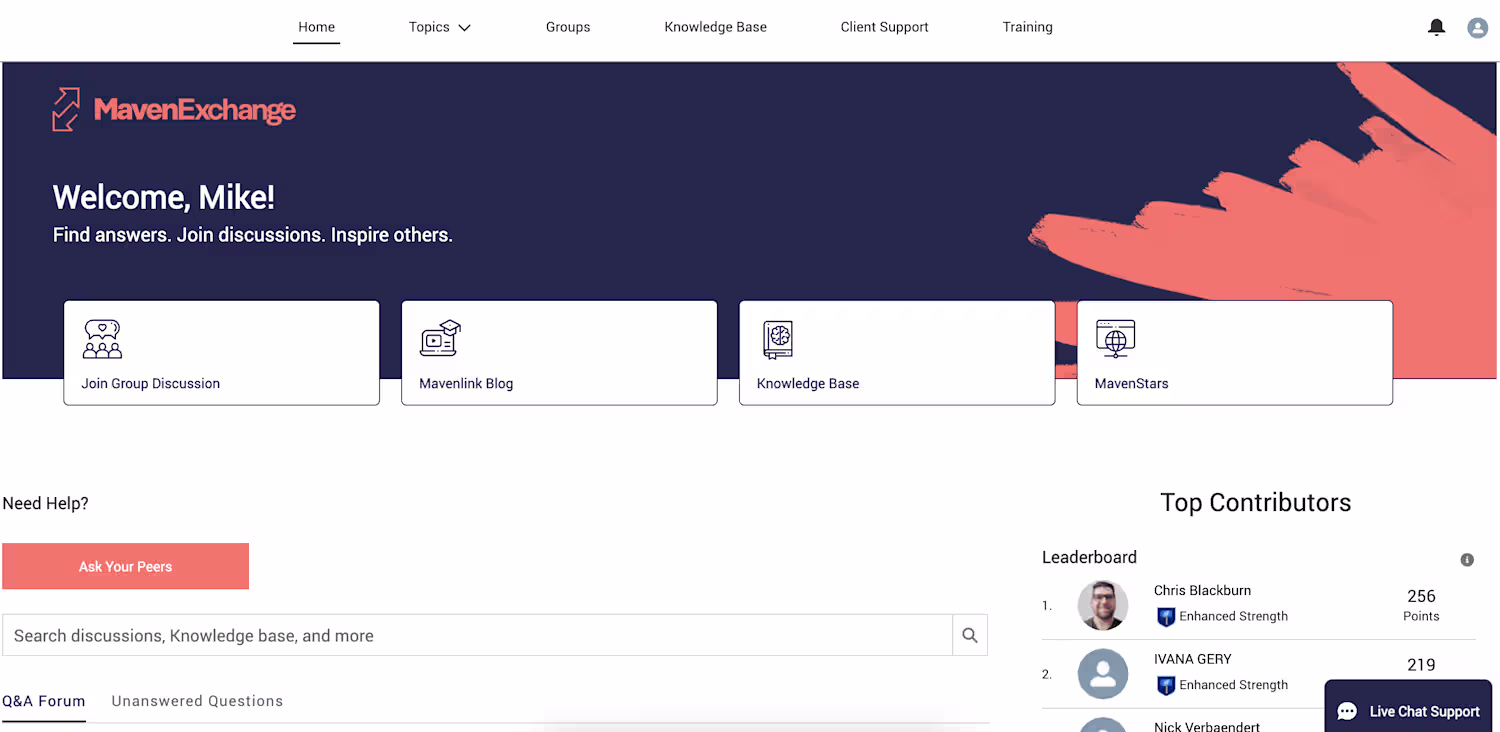Viewport: 1500px width, 732px height.
Task: Click the Nick Verbaendert name link
Action: [1207, 726]
